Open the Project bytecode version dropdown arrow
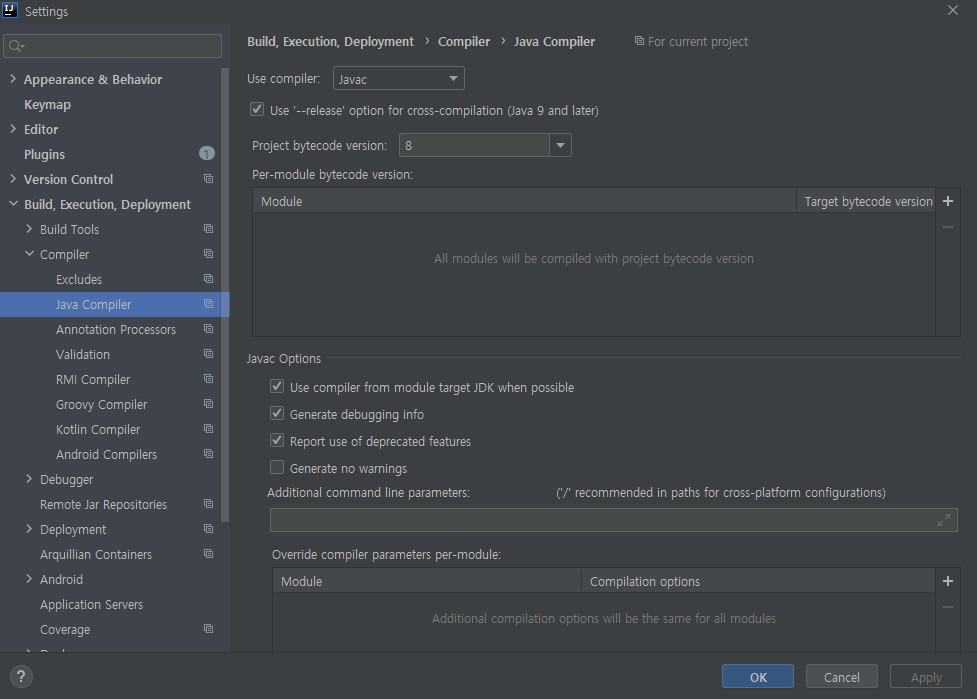The width and height of the screenshot is (977, 699). pyautogui.click(x=560, y=145)
